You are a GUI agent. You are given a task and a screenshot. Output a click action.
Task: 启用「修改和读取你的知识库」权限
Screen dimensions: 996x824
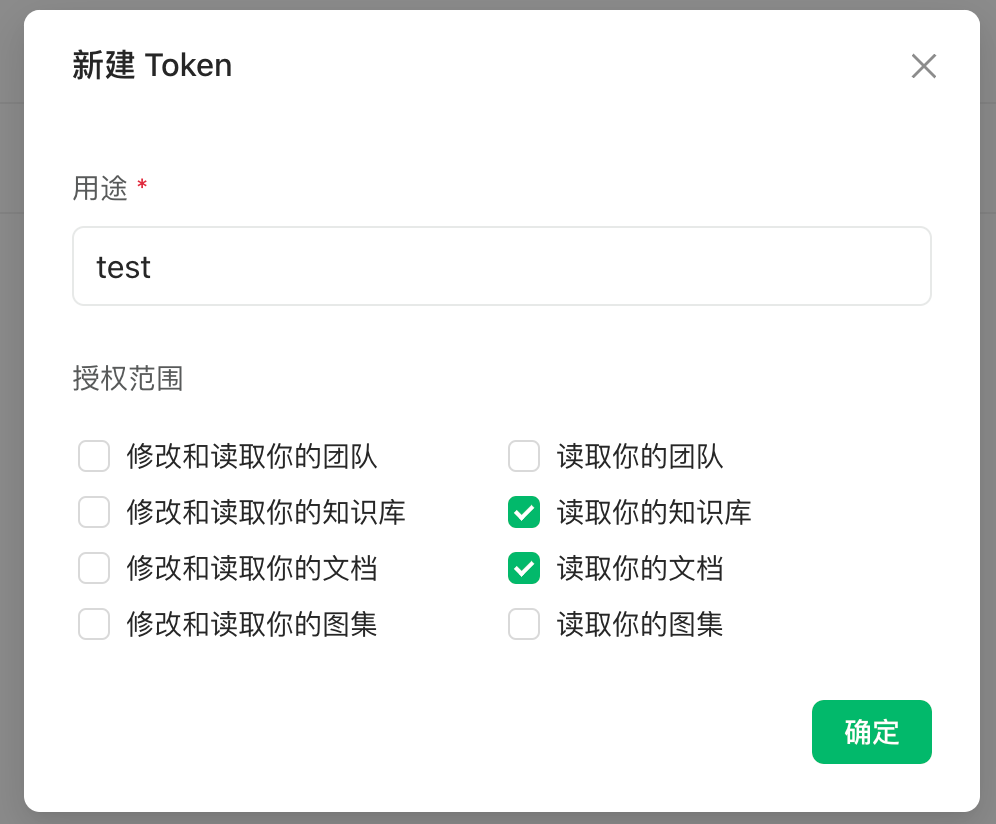click(x=94, y=512)
